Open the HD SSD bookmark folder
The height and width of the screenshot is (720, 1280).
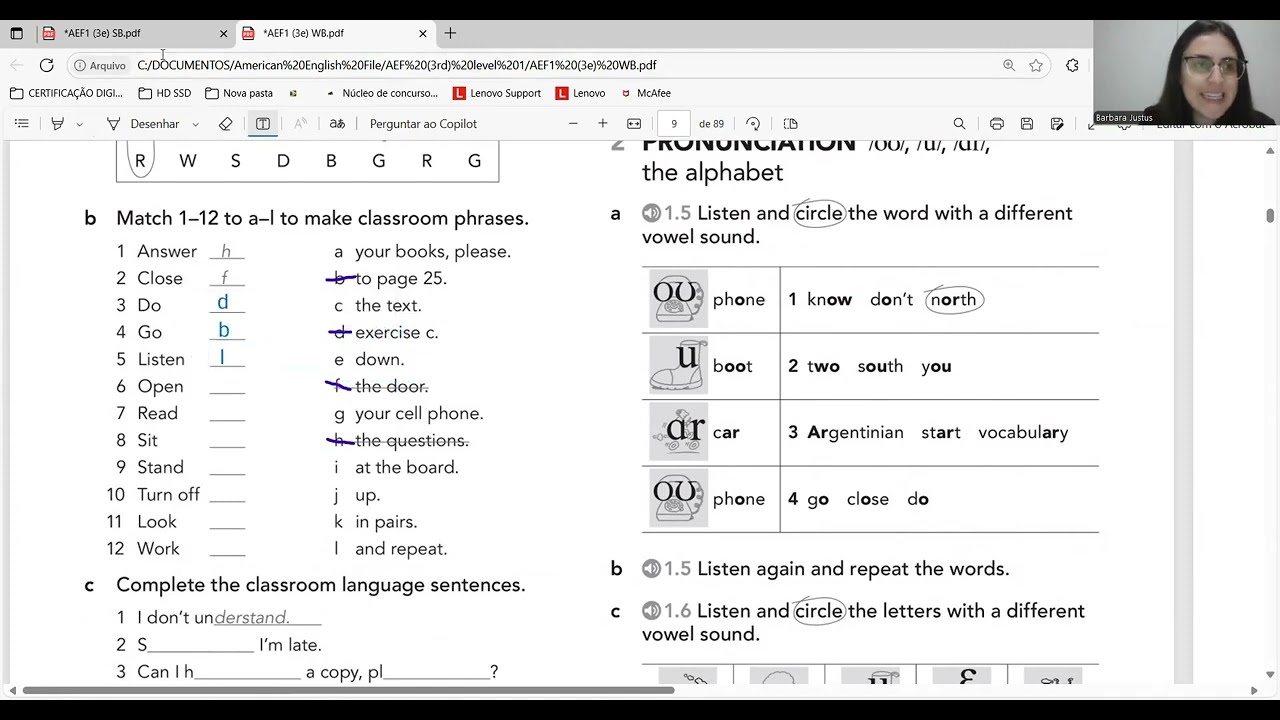[x=165, y=93]
